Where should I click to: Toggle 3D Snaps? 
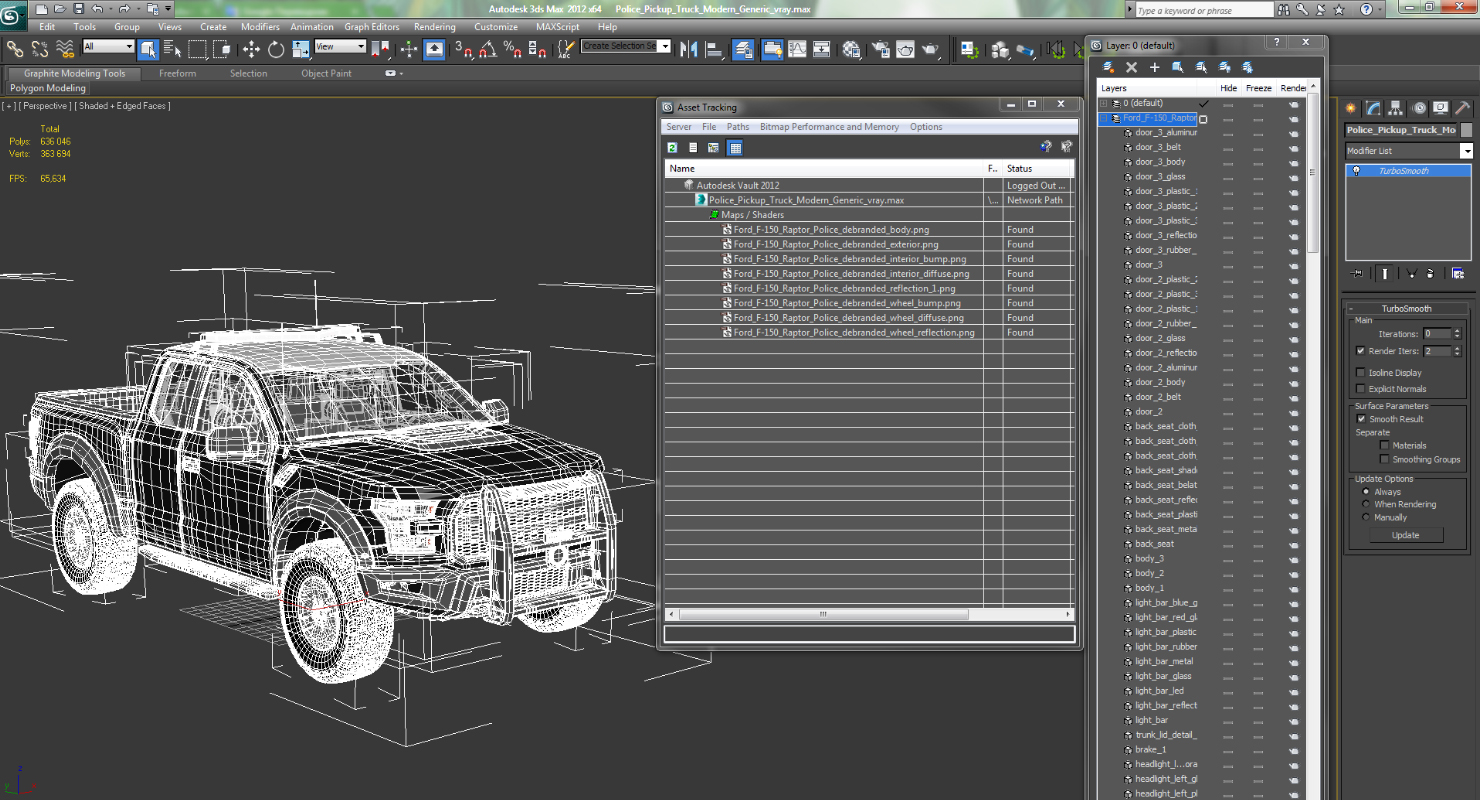tap(463, 48)
